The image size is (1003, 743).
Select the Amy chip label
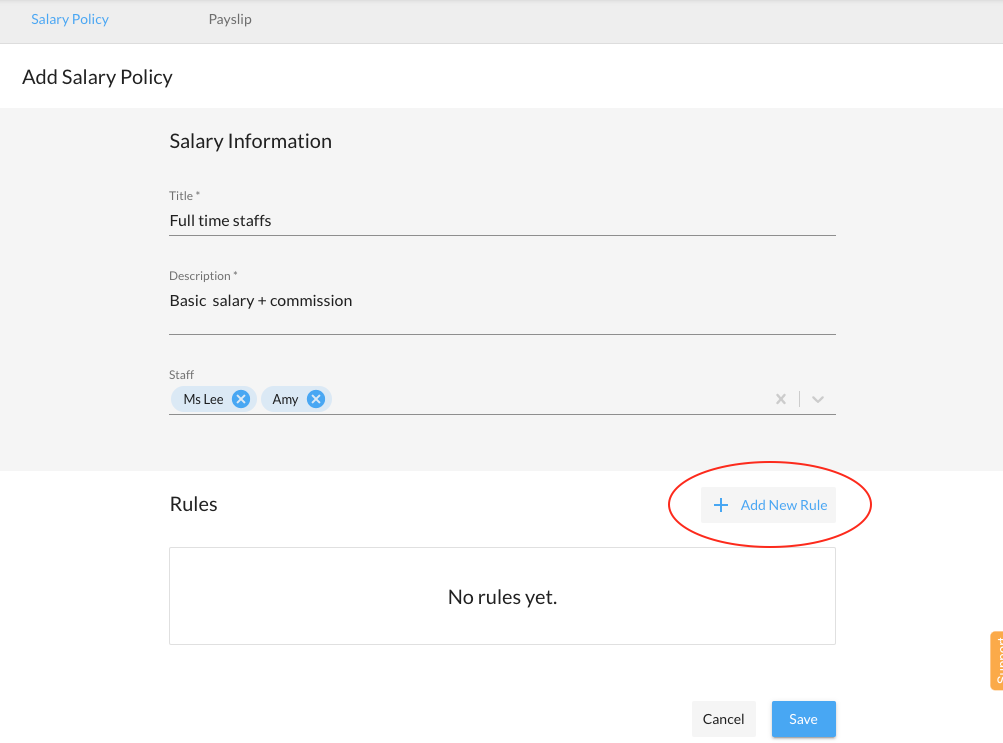tap(285, 399)
